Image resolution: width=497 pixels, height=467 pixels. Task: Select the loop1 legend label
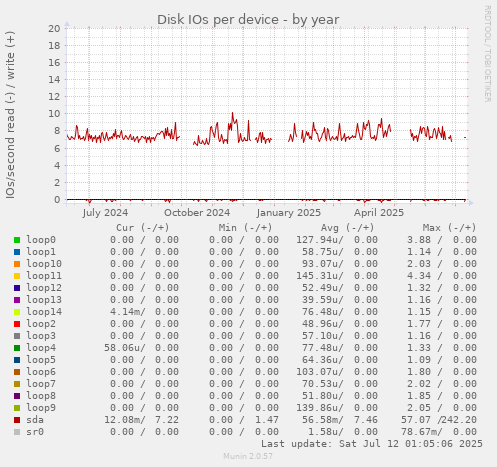41,252
